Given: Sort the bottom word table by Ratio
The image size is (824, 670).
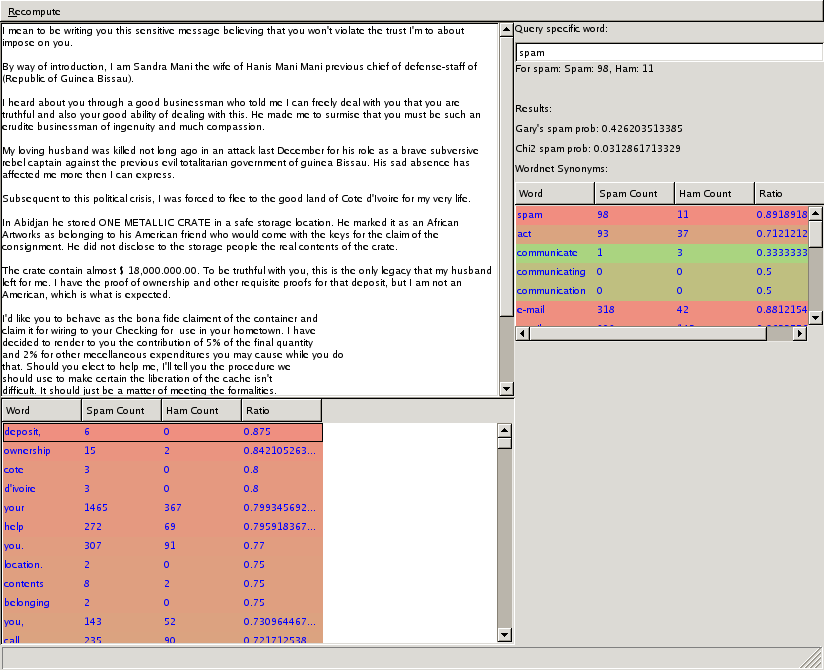Looking at the screenshot, I should coord(282,410).
